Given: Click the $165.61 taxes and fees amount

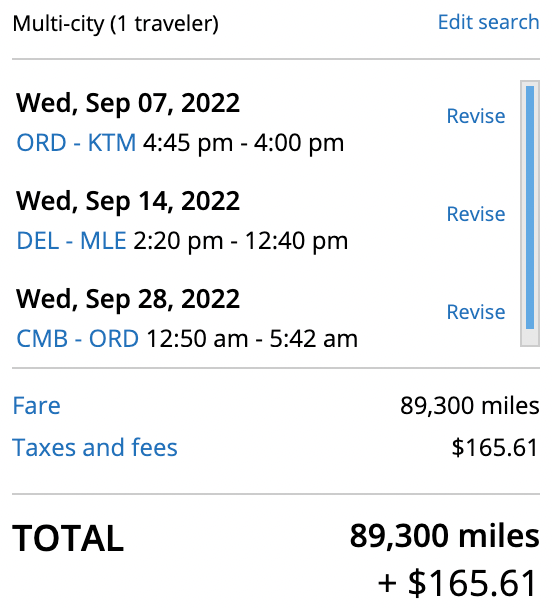Looking at the screenshot, I should tap(495, 448).
